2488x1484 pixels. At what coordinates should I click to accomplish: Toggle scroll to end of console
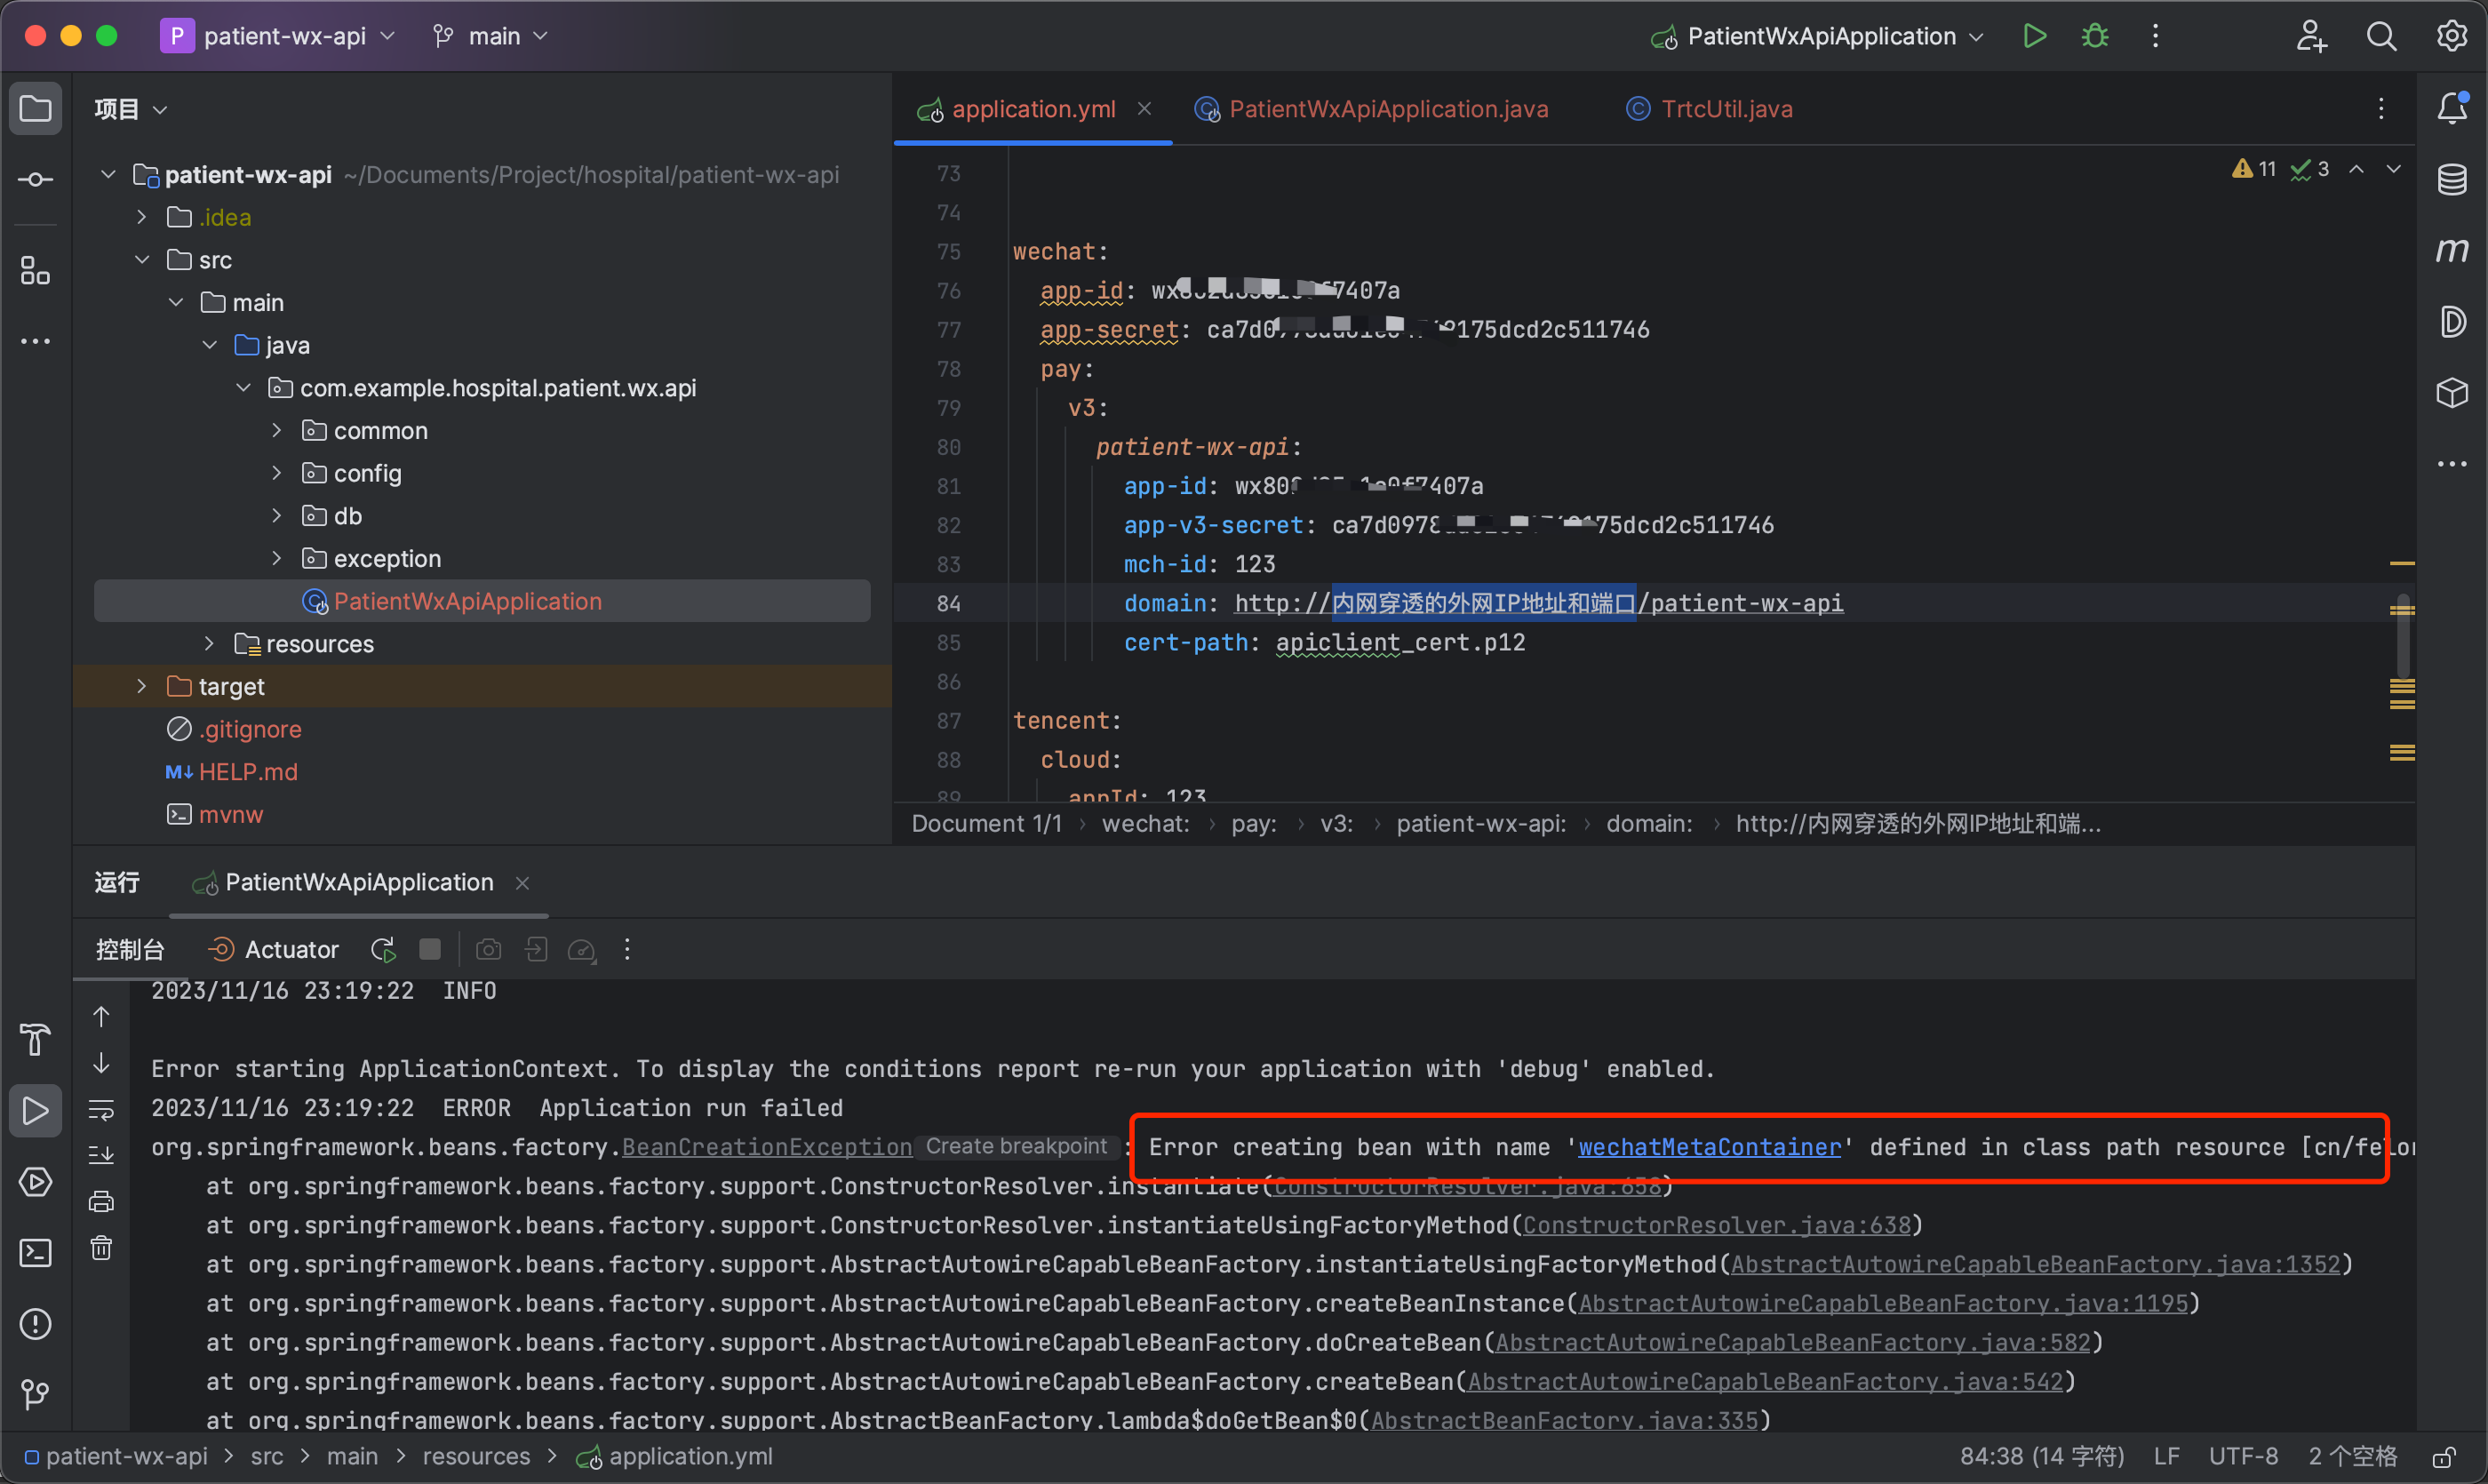pyautogui.click(x=102, y=1155)
